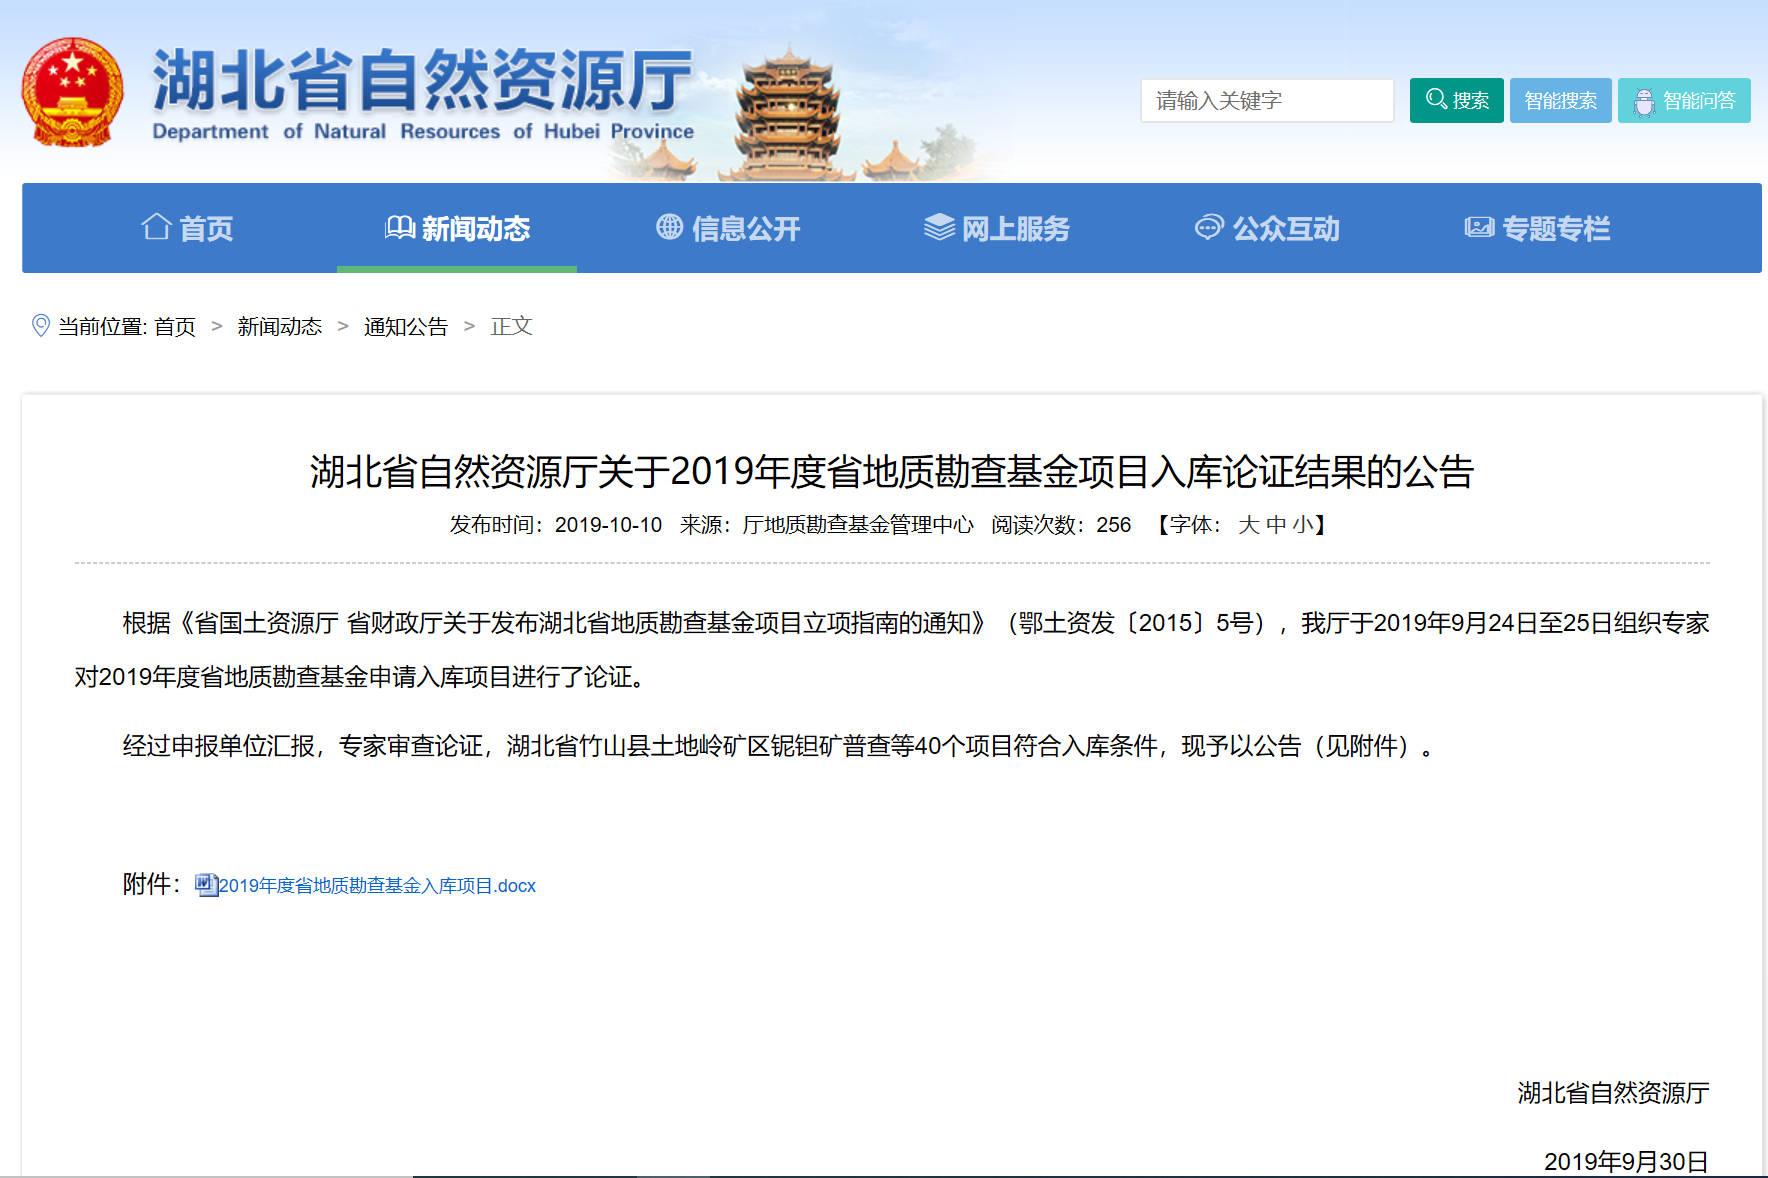Click the book icon beside 新闻动态

pyautogui.click(x=400, y=227)
